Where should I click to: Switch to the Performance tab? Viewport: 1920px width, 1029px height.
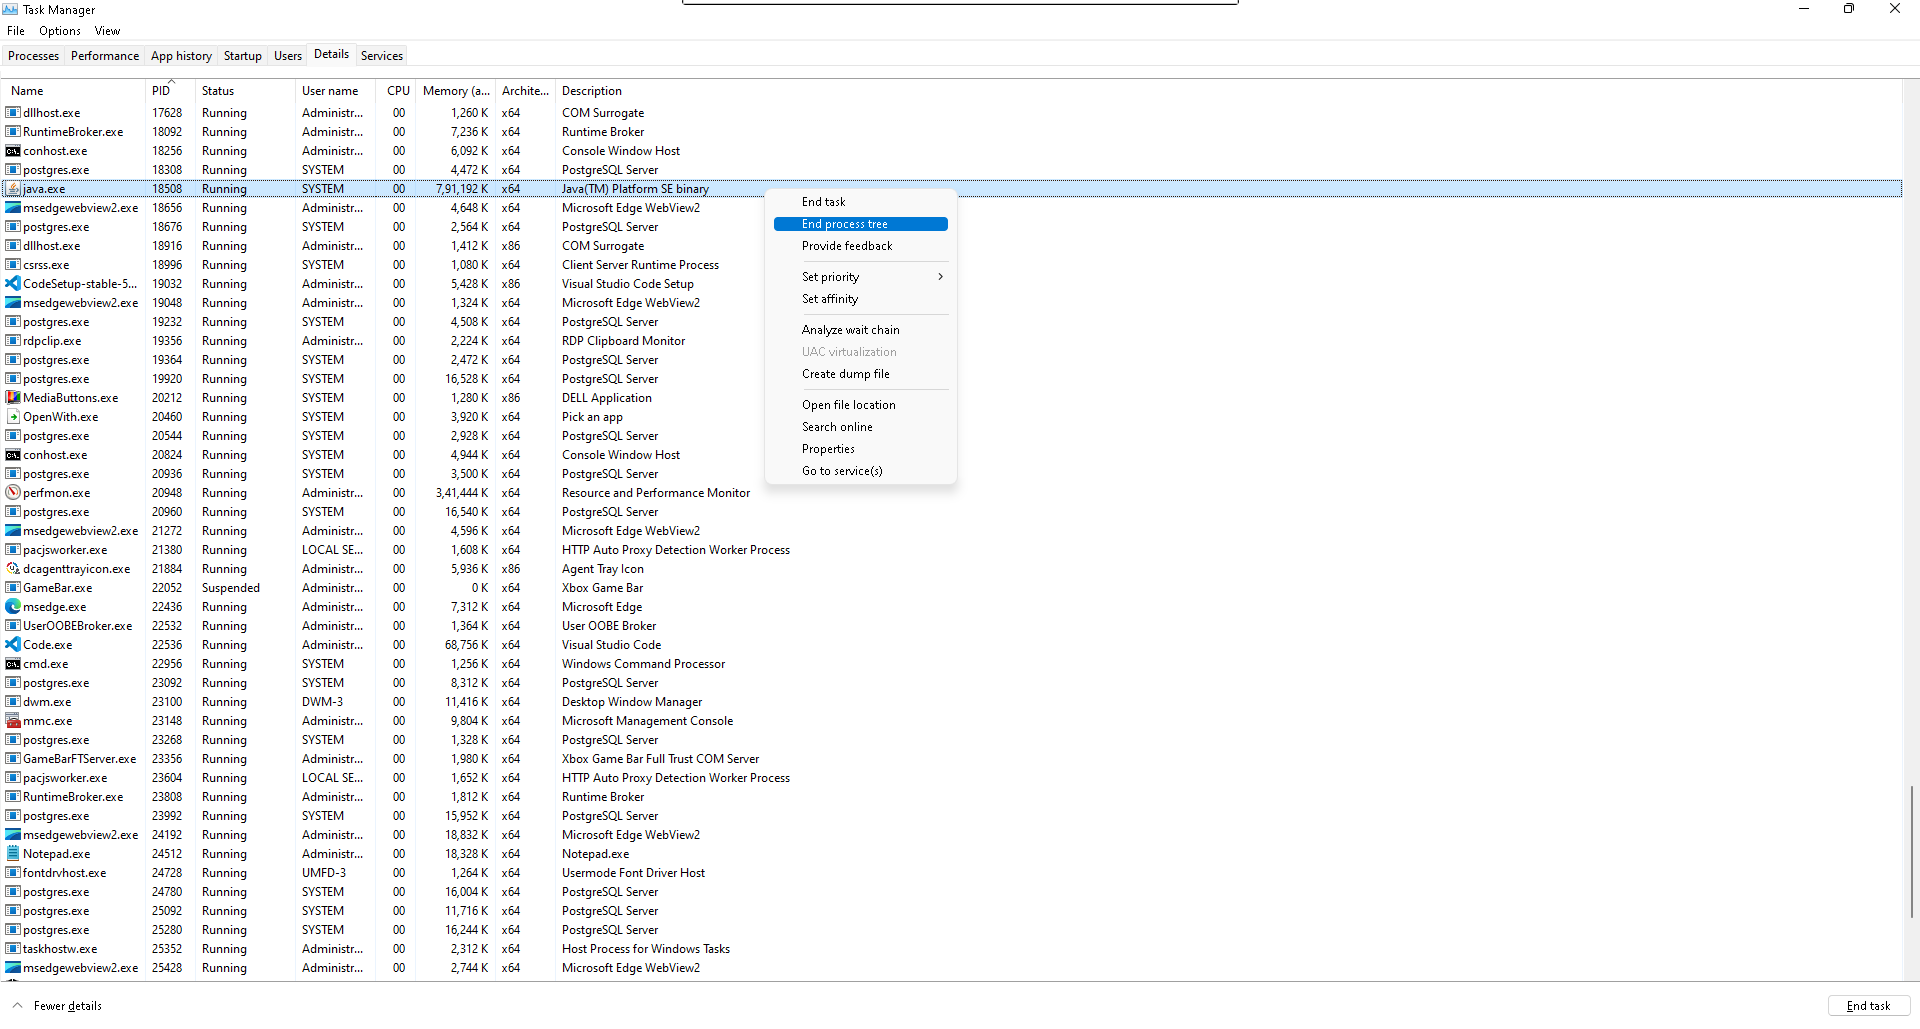coord(105,56)
